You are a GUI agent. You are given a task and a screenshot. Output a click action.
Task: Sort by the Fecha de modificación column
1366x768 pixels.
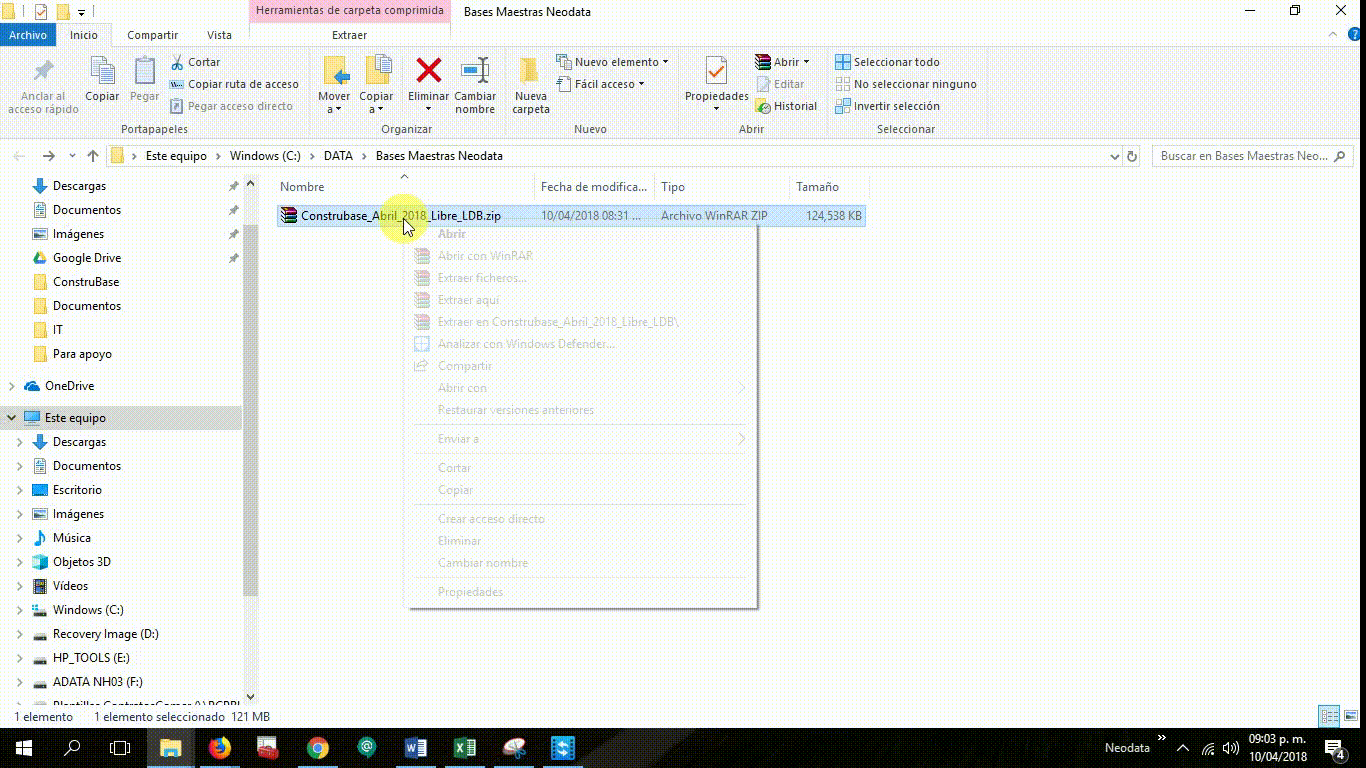[x=594, y=187]
